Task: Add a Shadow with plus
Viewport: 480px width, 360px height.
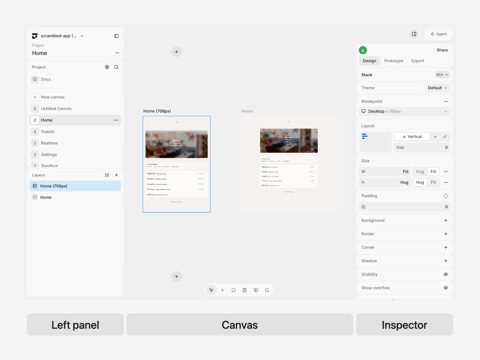Action: coord(446,261)
